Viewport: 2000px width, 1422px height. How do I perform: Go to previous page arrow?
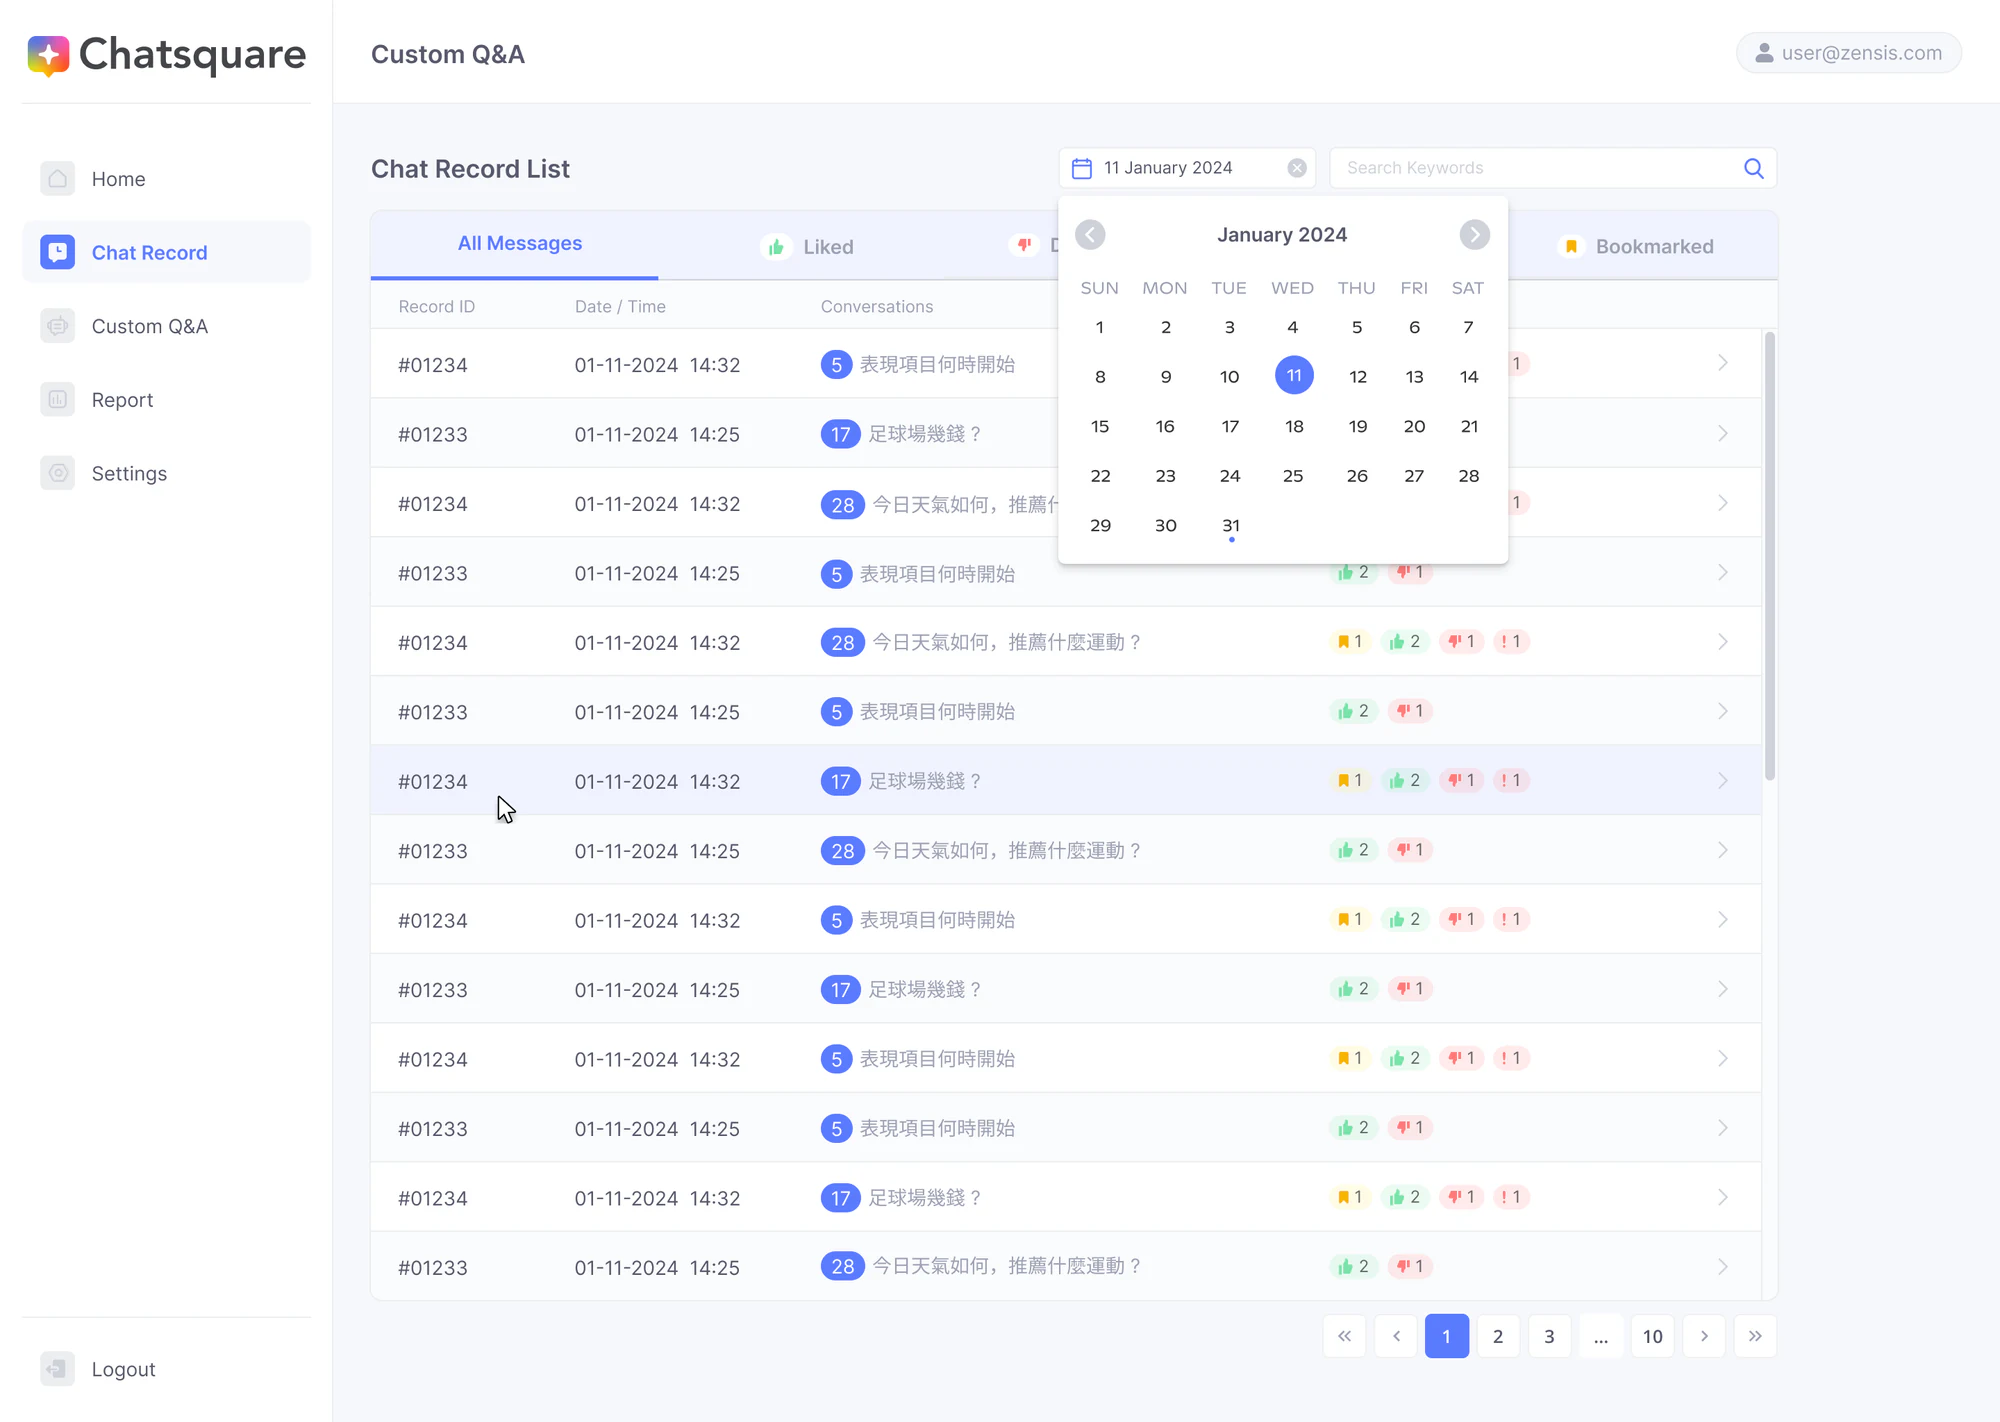click(1396, 1336)
